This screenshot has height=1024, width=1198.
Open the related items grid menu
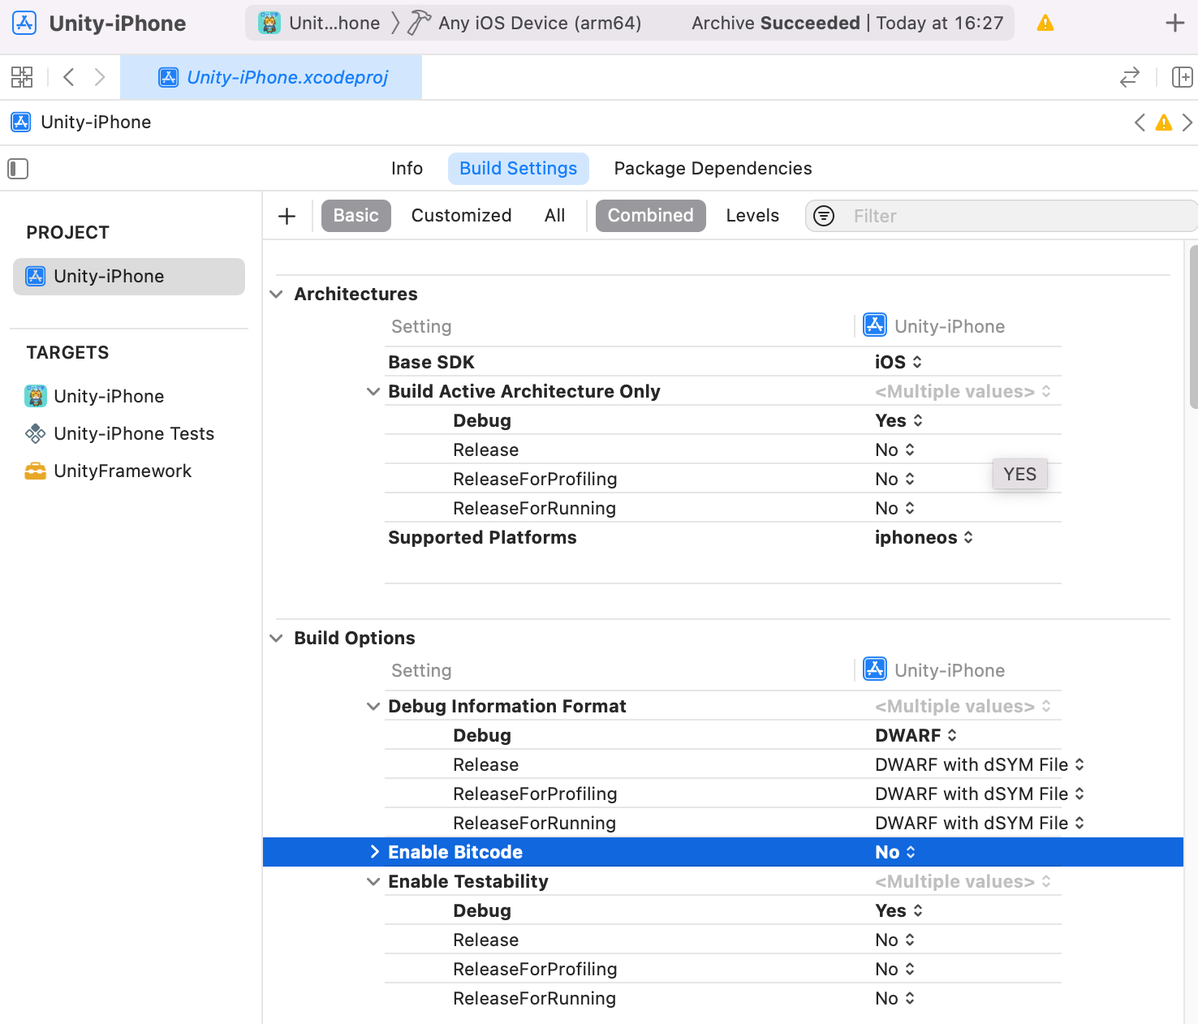tap(22, 77)
